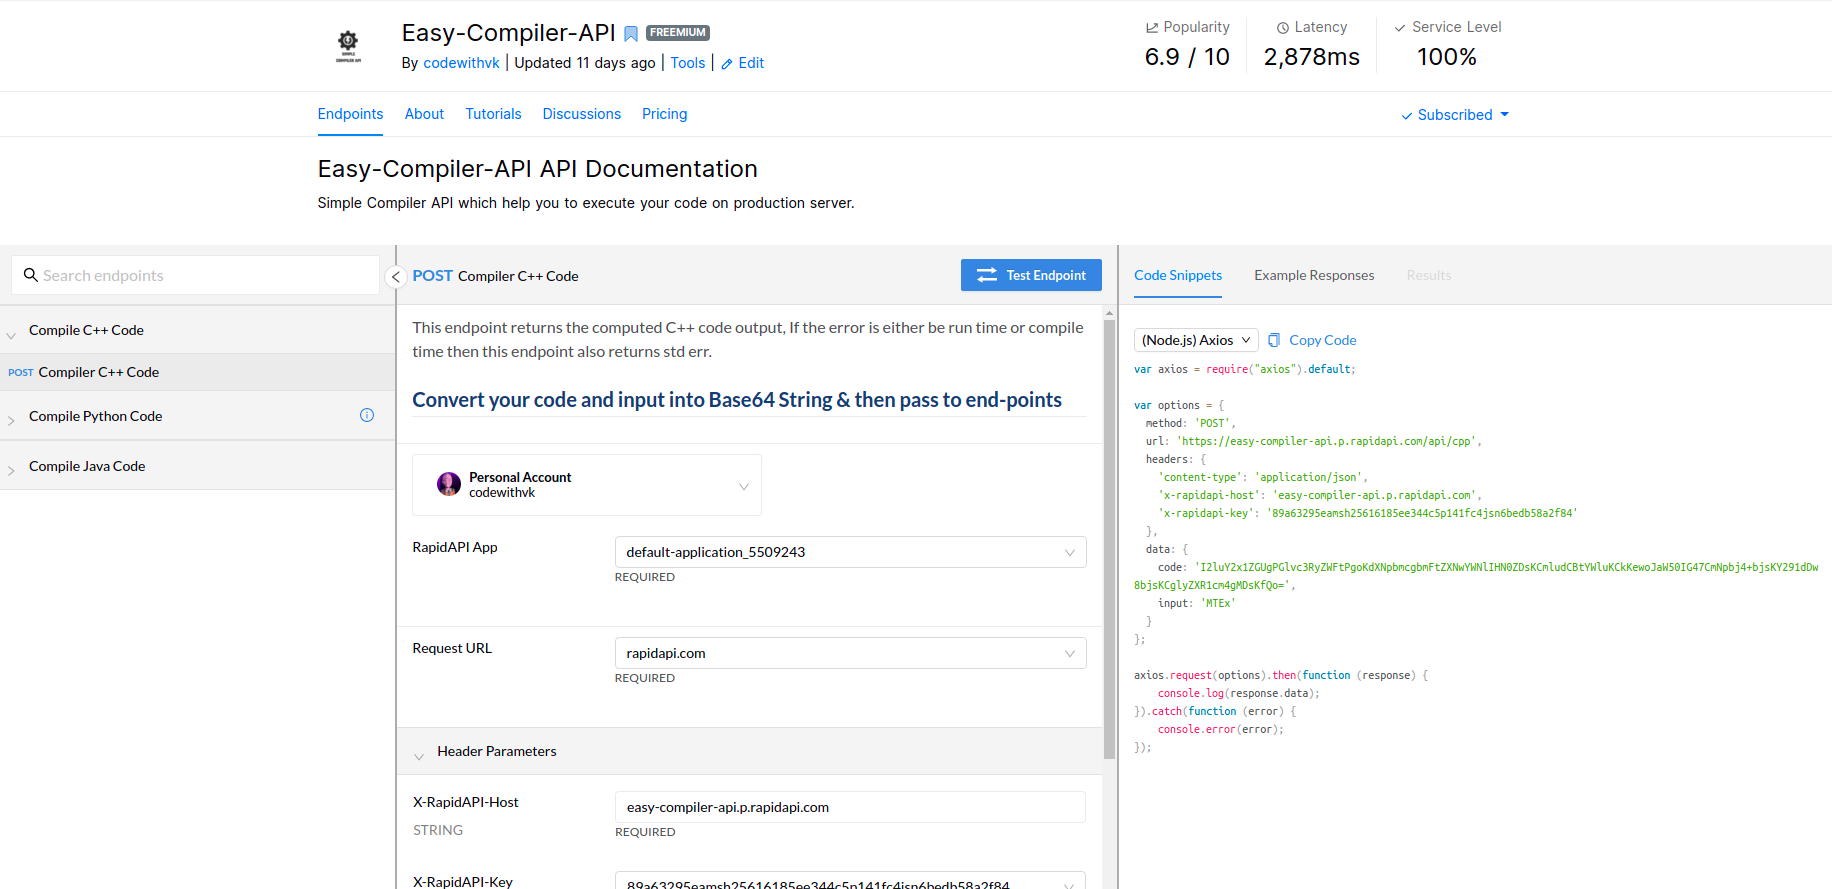Click the POST Compiler C++ Code panel title
The image size is (1832, 889).
[495, 276]
